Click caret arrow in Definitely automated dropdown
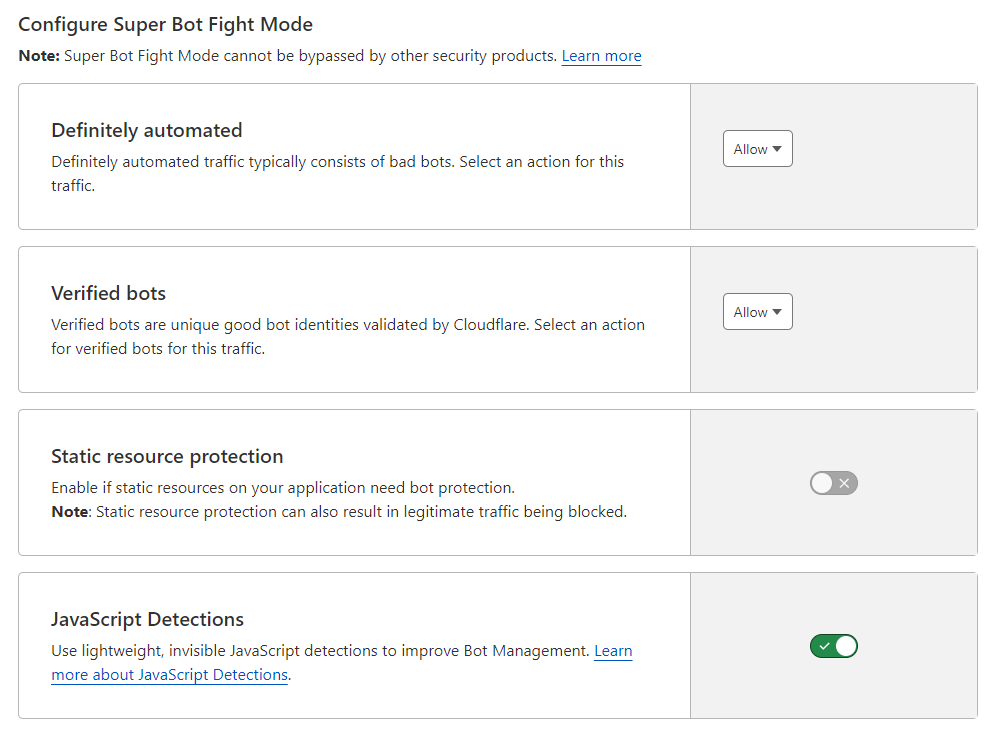Image resolution: width=1004 pixels, height=756 pixels. 778,149
